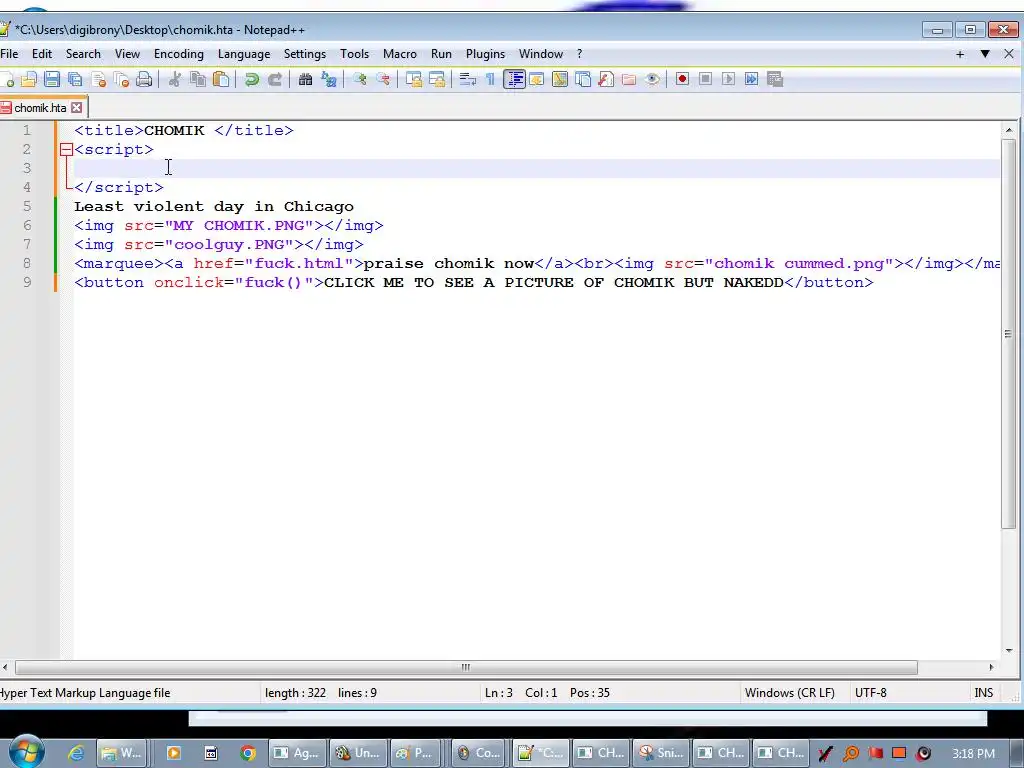Image resolution: width=1024 pixels, height=768 pixels.
Task: Open the Macro menu
Action: 400,54
